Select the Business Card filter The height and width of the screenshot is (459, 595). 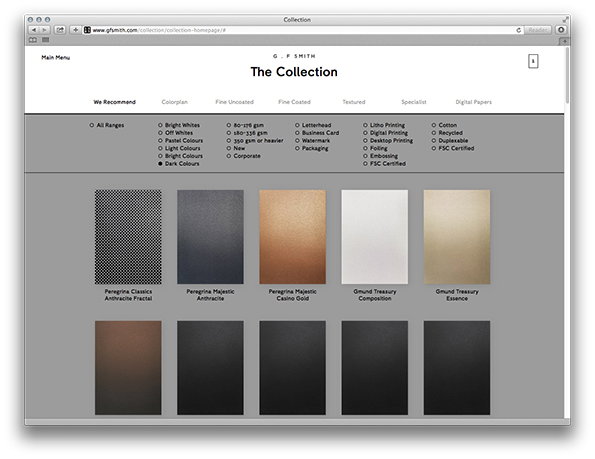pyautogui.click(x=317, y=133)
